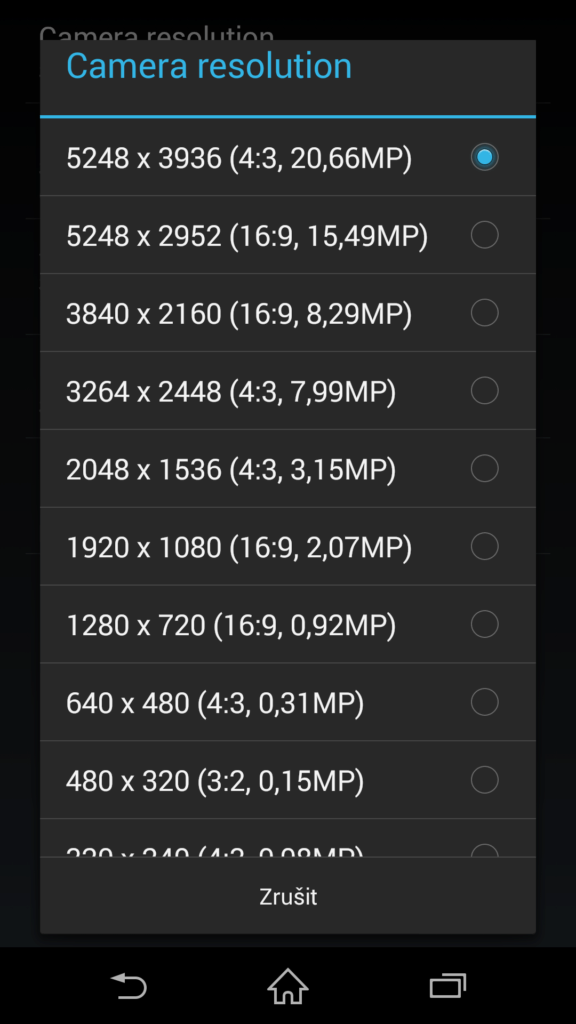The width and height of the screenshot is (576, 1024).
Task: Select the 1280 x 720 radio button
Action: click(485, 624)
